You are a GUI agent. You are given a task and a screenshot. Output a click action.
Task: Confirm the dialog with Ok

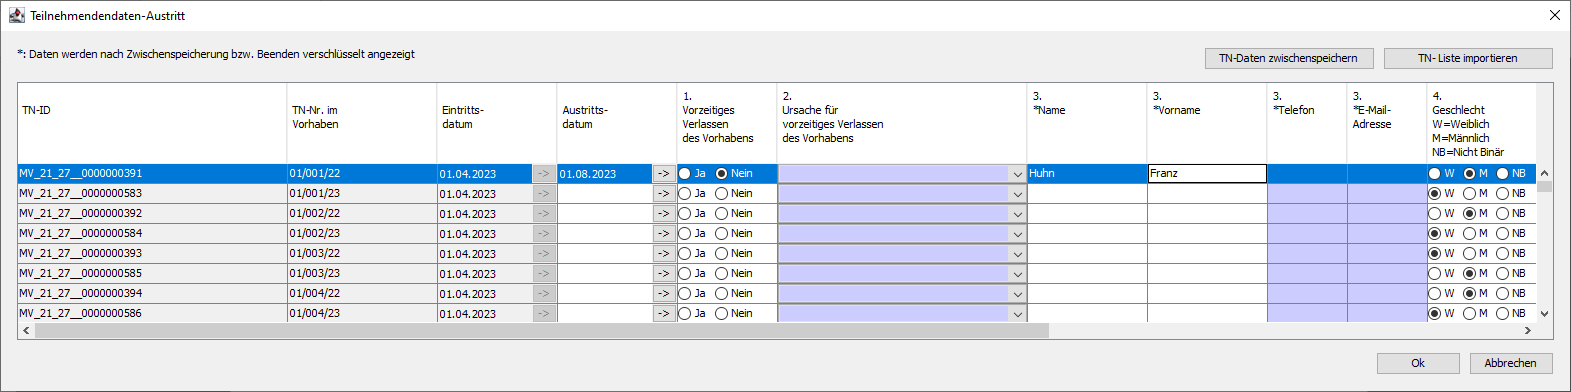click(x=1417, y=363)
